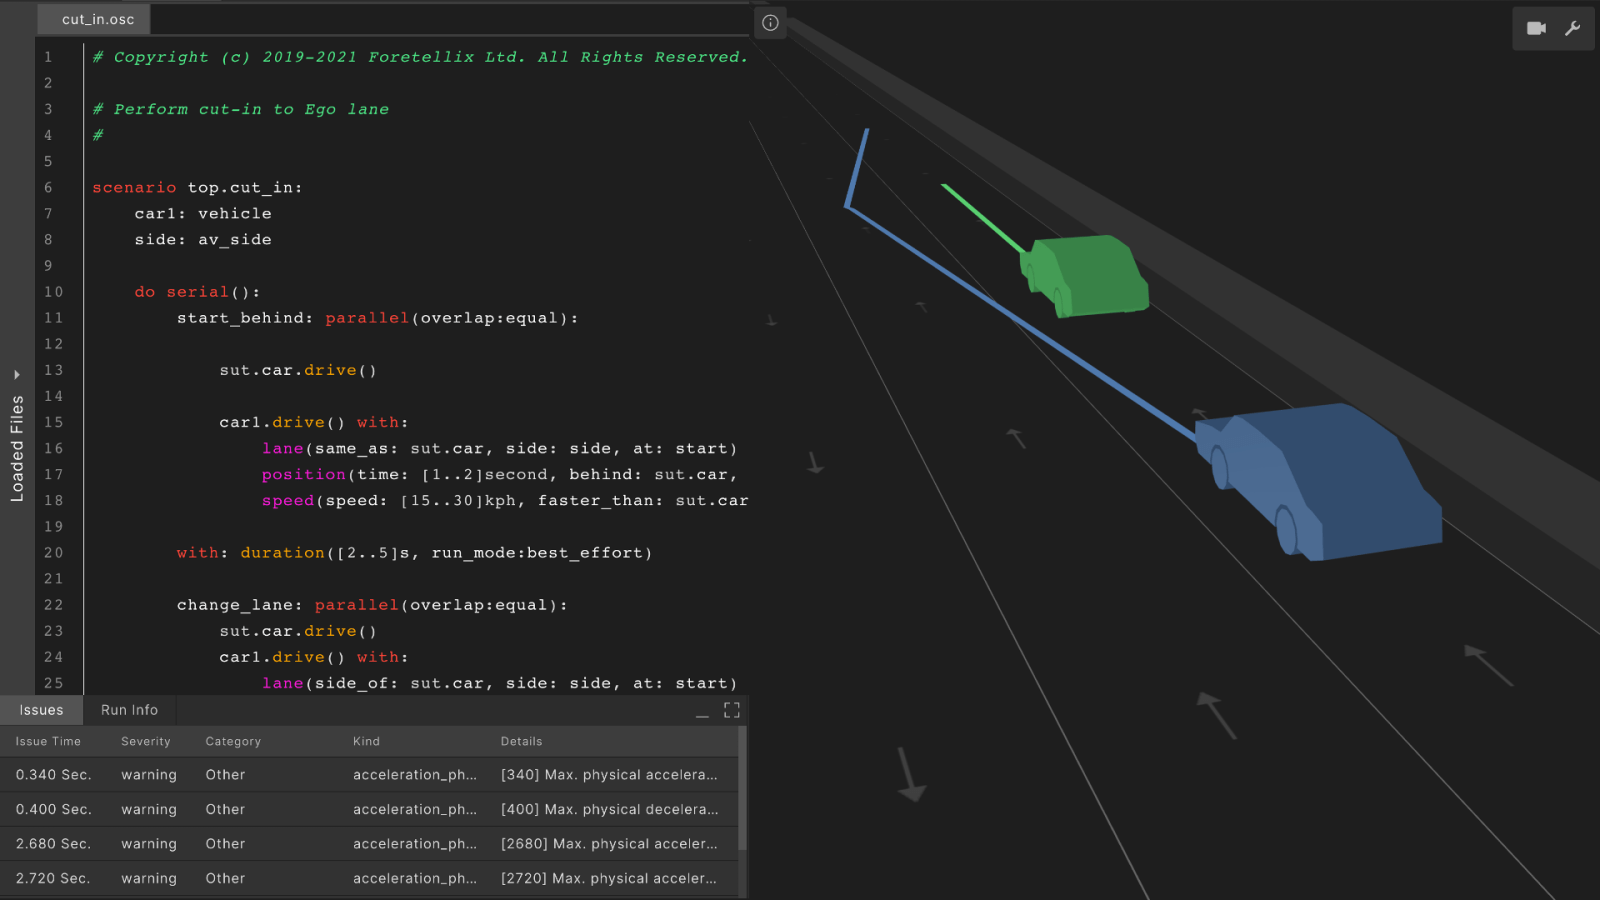The height and width of the screenshot is (900, 1600).
Task: Maximize the Issues panel to fullscreen
Action: coord(732,710)
